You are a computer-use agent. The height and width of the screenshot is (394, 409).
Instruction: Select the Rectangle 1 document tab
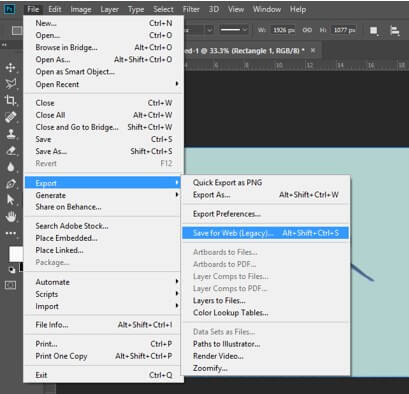[x=245, y=51]
